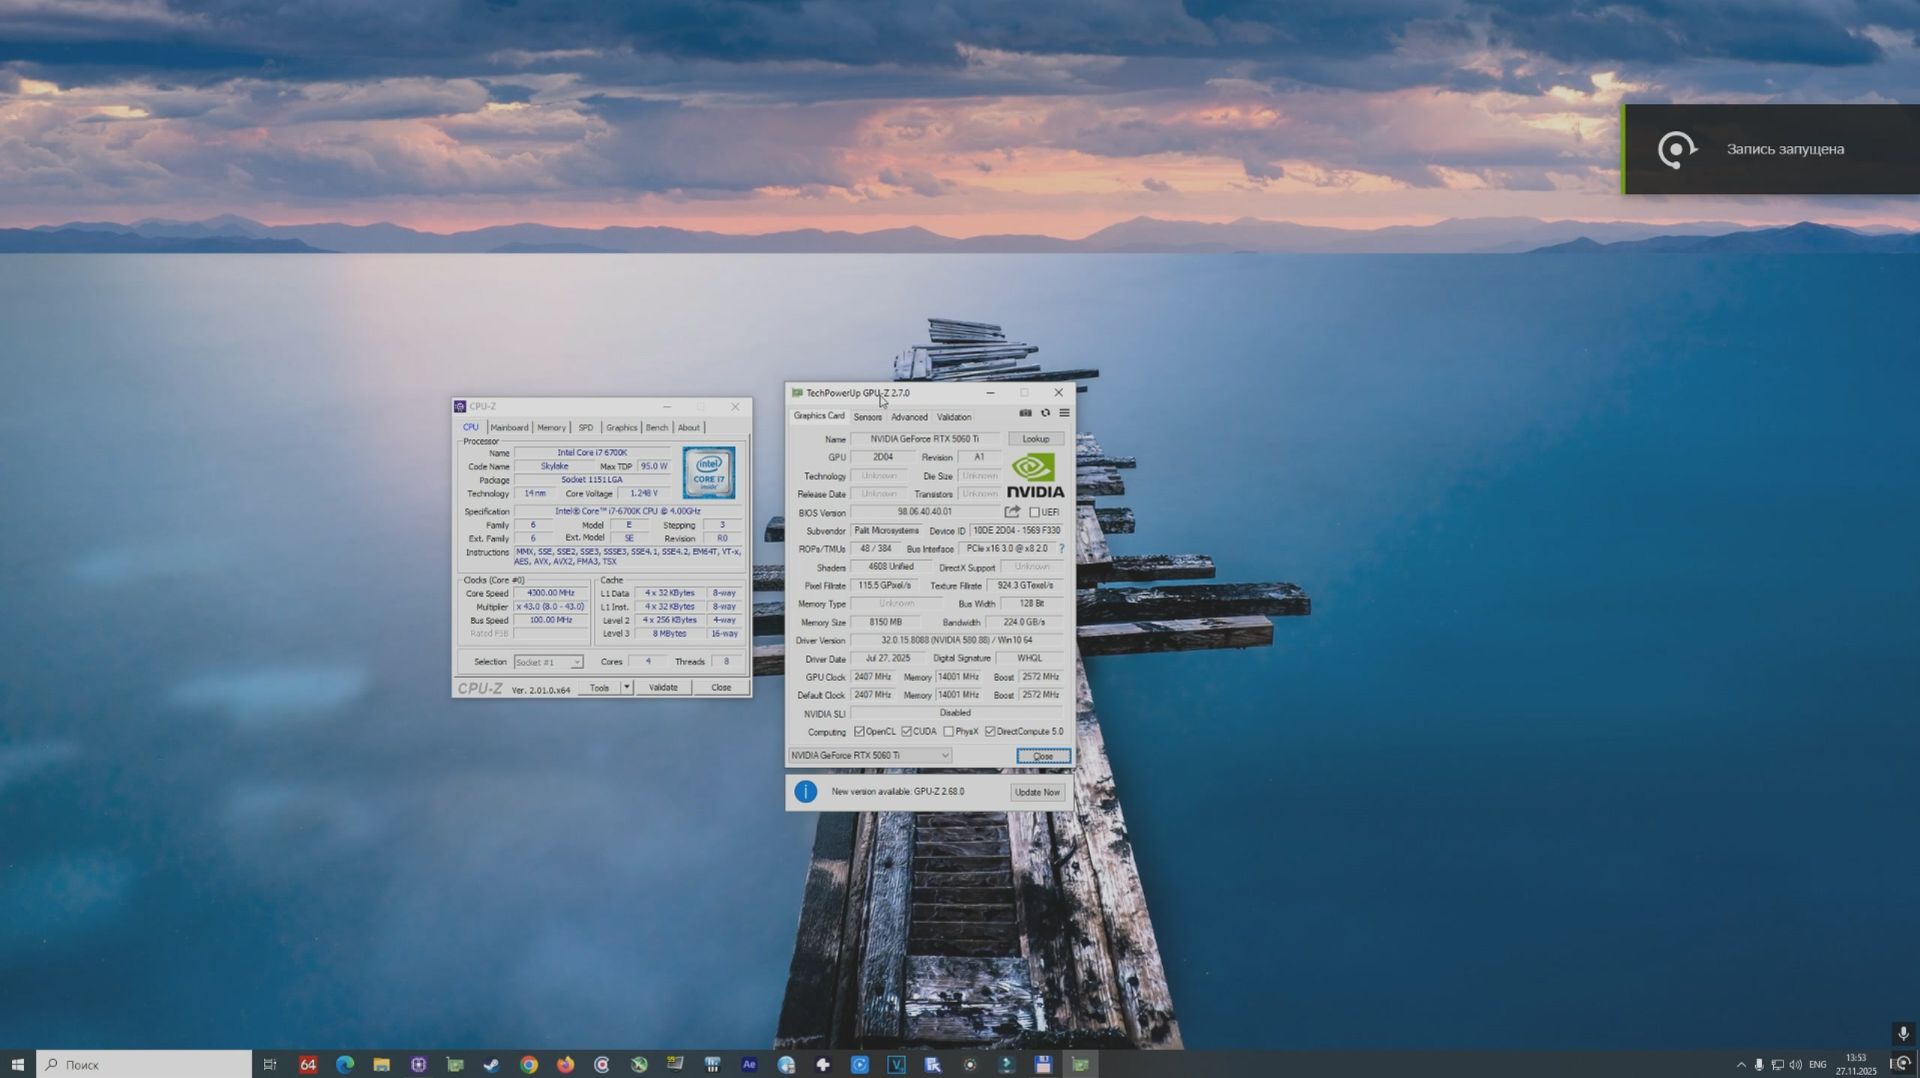Capture a screenshot with GPU-Z camera icon
Viewport: 1920px width, 1078px height.
click(1024, 413)
